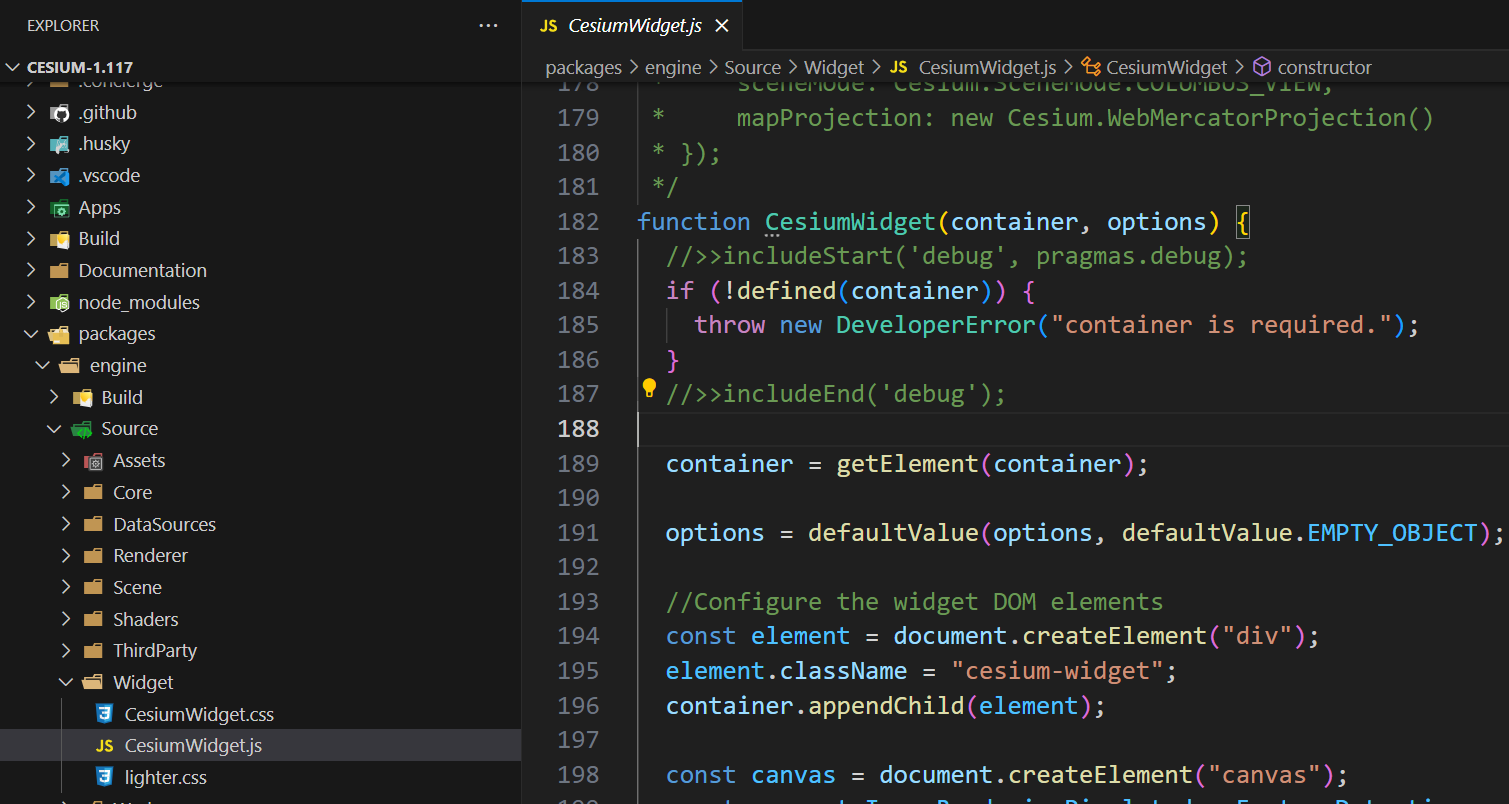Click EMPTY_OBJECT on line 191
The image size is (1509, 804).
point(1392,533)
